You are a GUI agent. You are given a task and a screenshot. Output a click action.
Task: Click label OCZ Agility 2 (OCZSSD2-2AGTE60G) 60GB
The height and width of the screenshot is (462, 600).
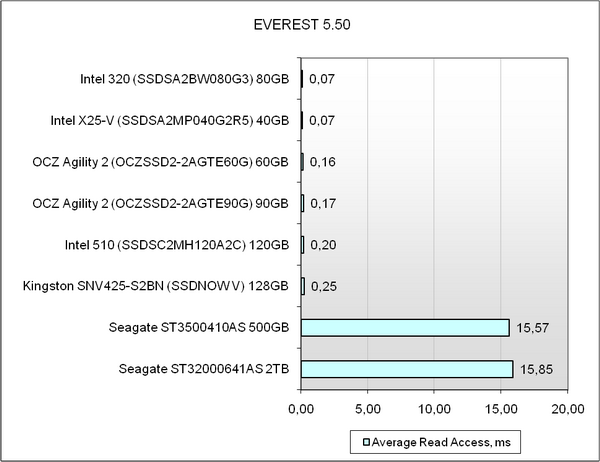click(160, 162)
